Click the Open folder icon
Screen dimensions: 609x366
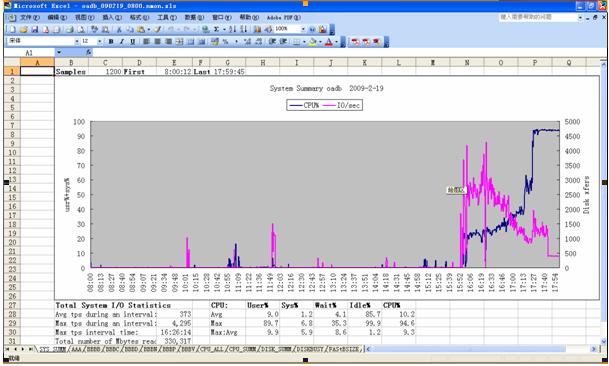point(24,30)
